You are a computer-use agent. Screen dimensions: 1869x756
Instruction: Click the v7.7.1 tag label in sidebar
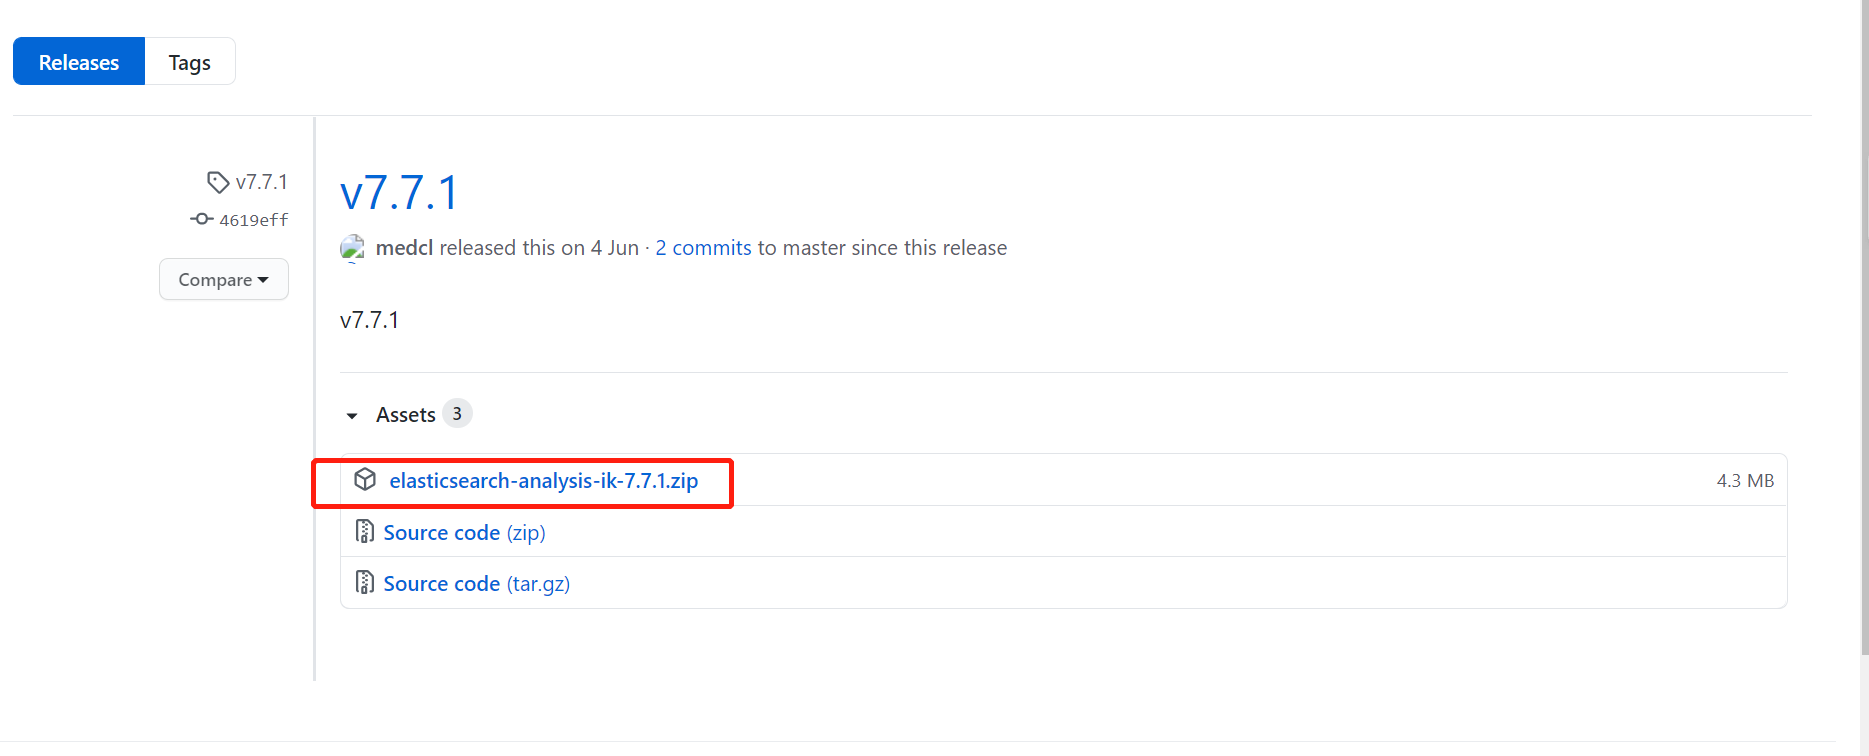[261, 182]
